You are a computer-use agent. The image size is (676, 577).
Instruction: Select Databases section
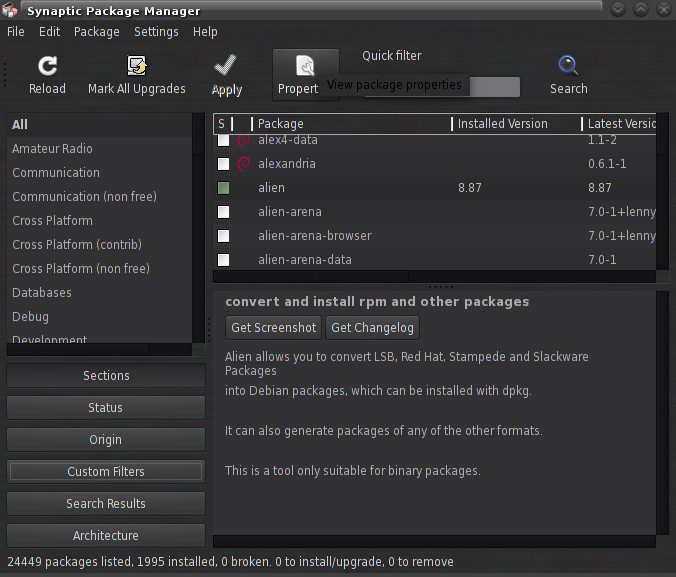[99, 293]
